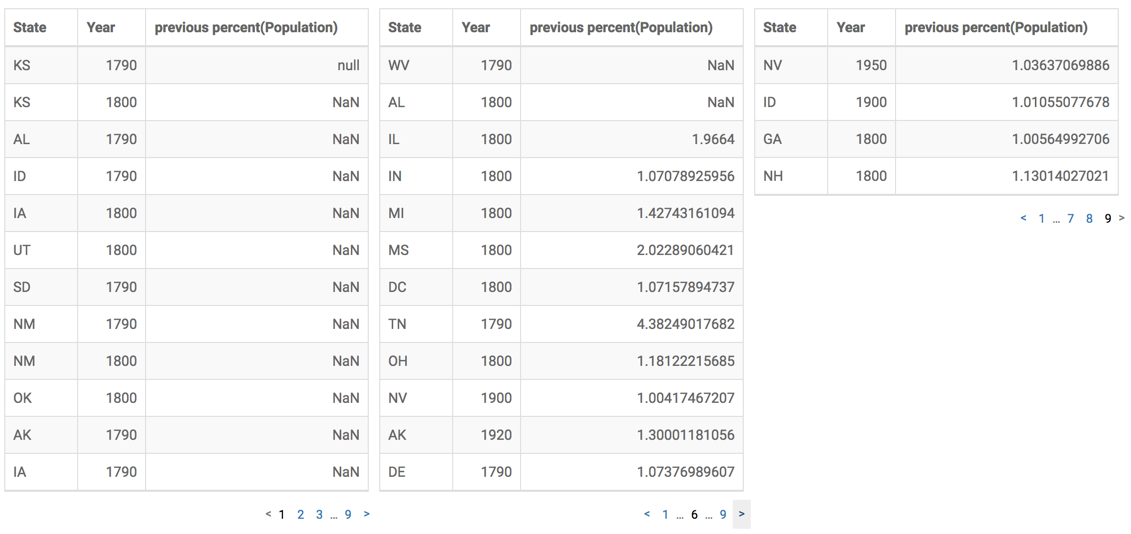This screenshot has width=1131, height=534.
Task: Jump to page 9 in left table
Action: (348, 514)
